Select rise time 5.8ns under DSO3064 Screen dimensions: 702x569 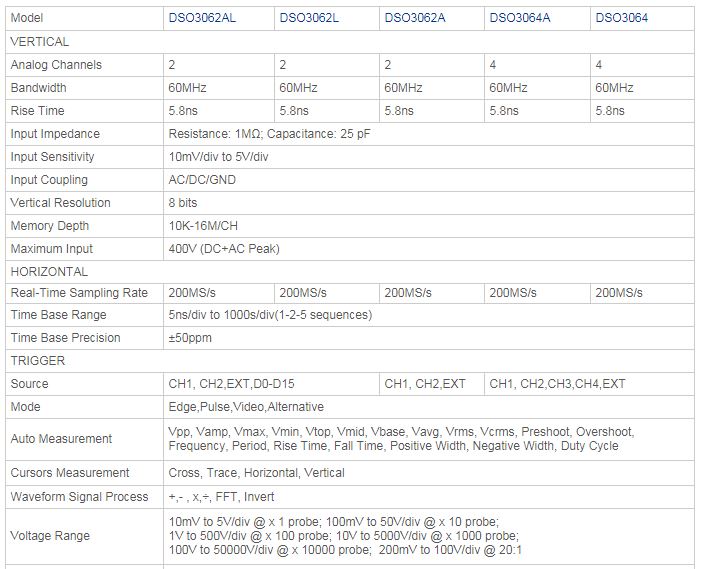click(609, 111)
